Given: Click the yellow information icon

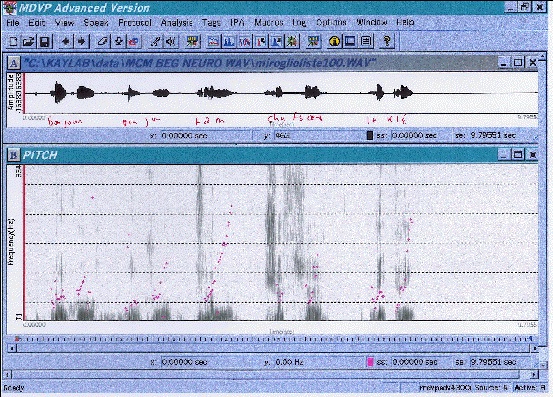Looking at the screenshot, I should pos(334,42).
